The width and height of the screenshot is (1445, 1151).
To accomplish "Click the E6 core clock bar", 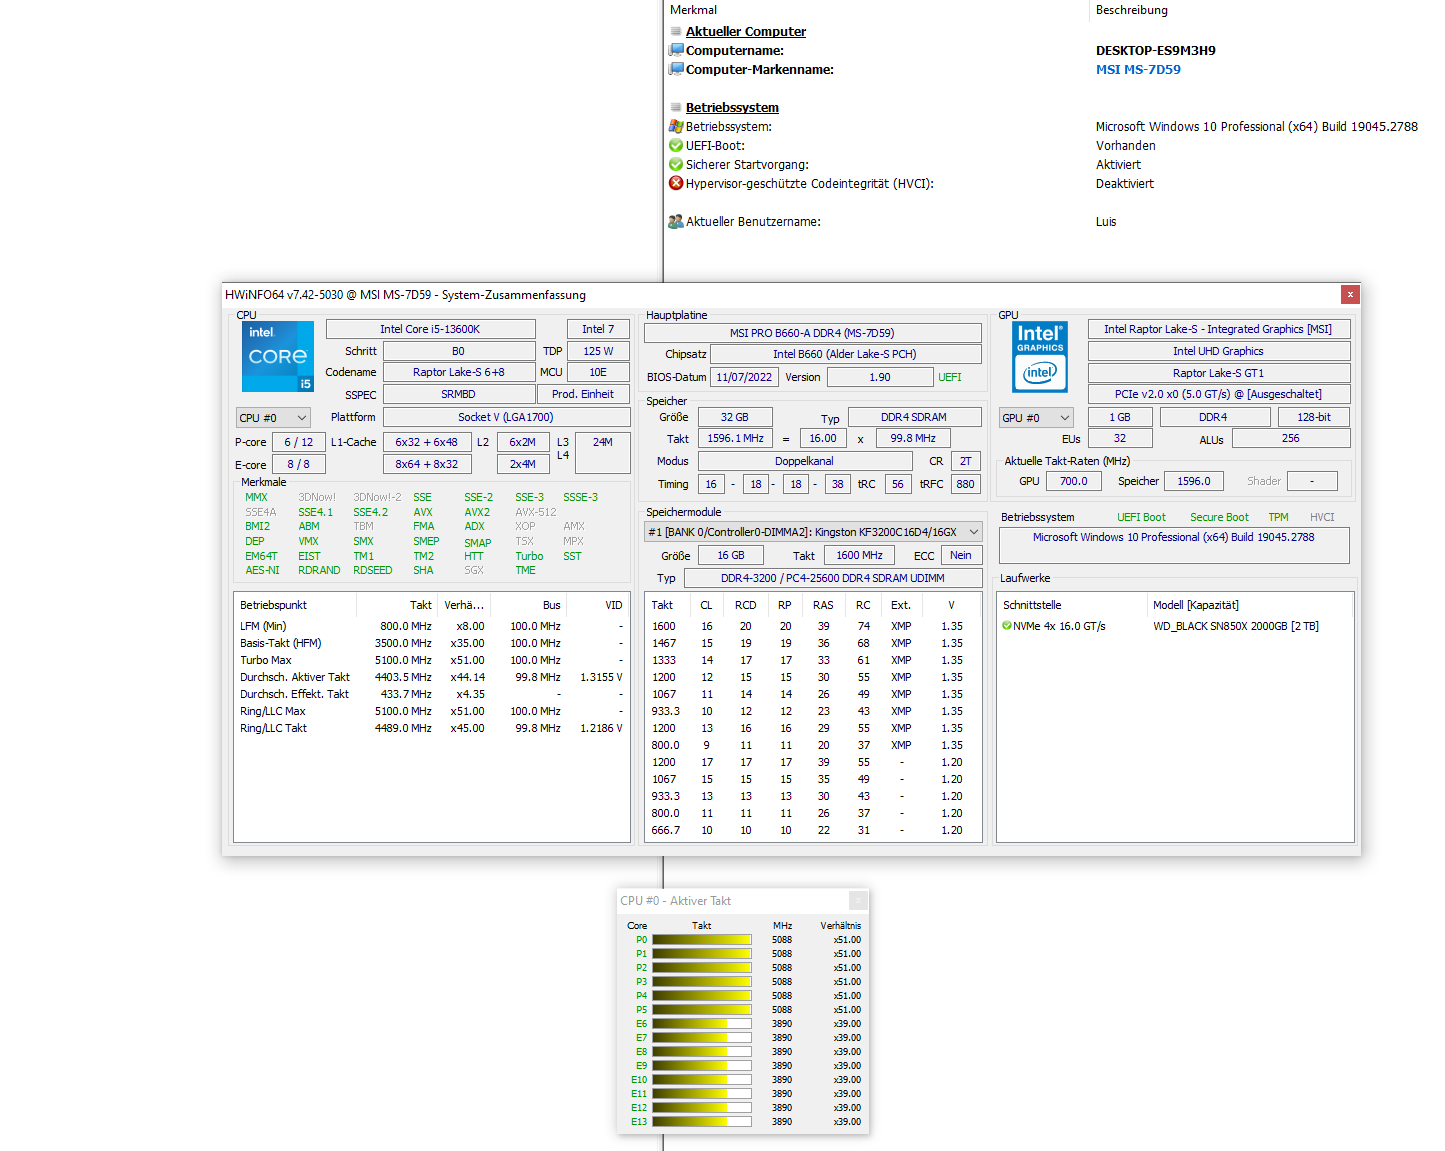I will tap(702, 1023).
